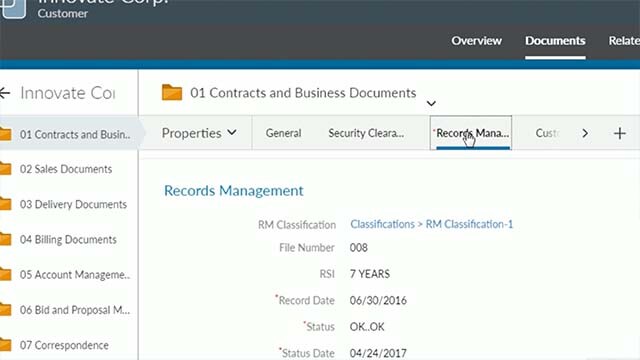Click the Records Management section heading
The image size is (640, 360).
234,191
